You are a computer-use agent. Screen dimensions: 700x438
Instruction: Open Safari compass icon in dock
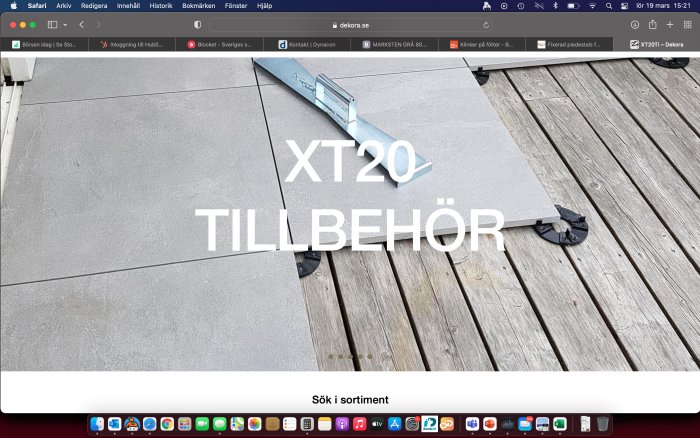pyautogui.click(x=150, y=424)
